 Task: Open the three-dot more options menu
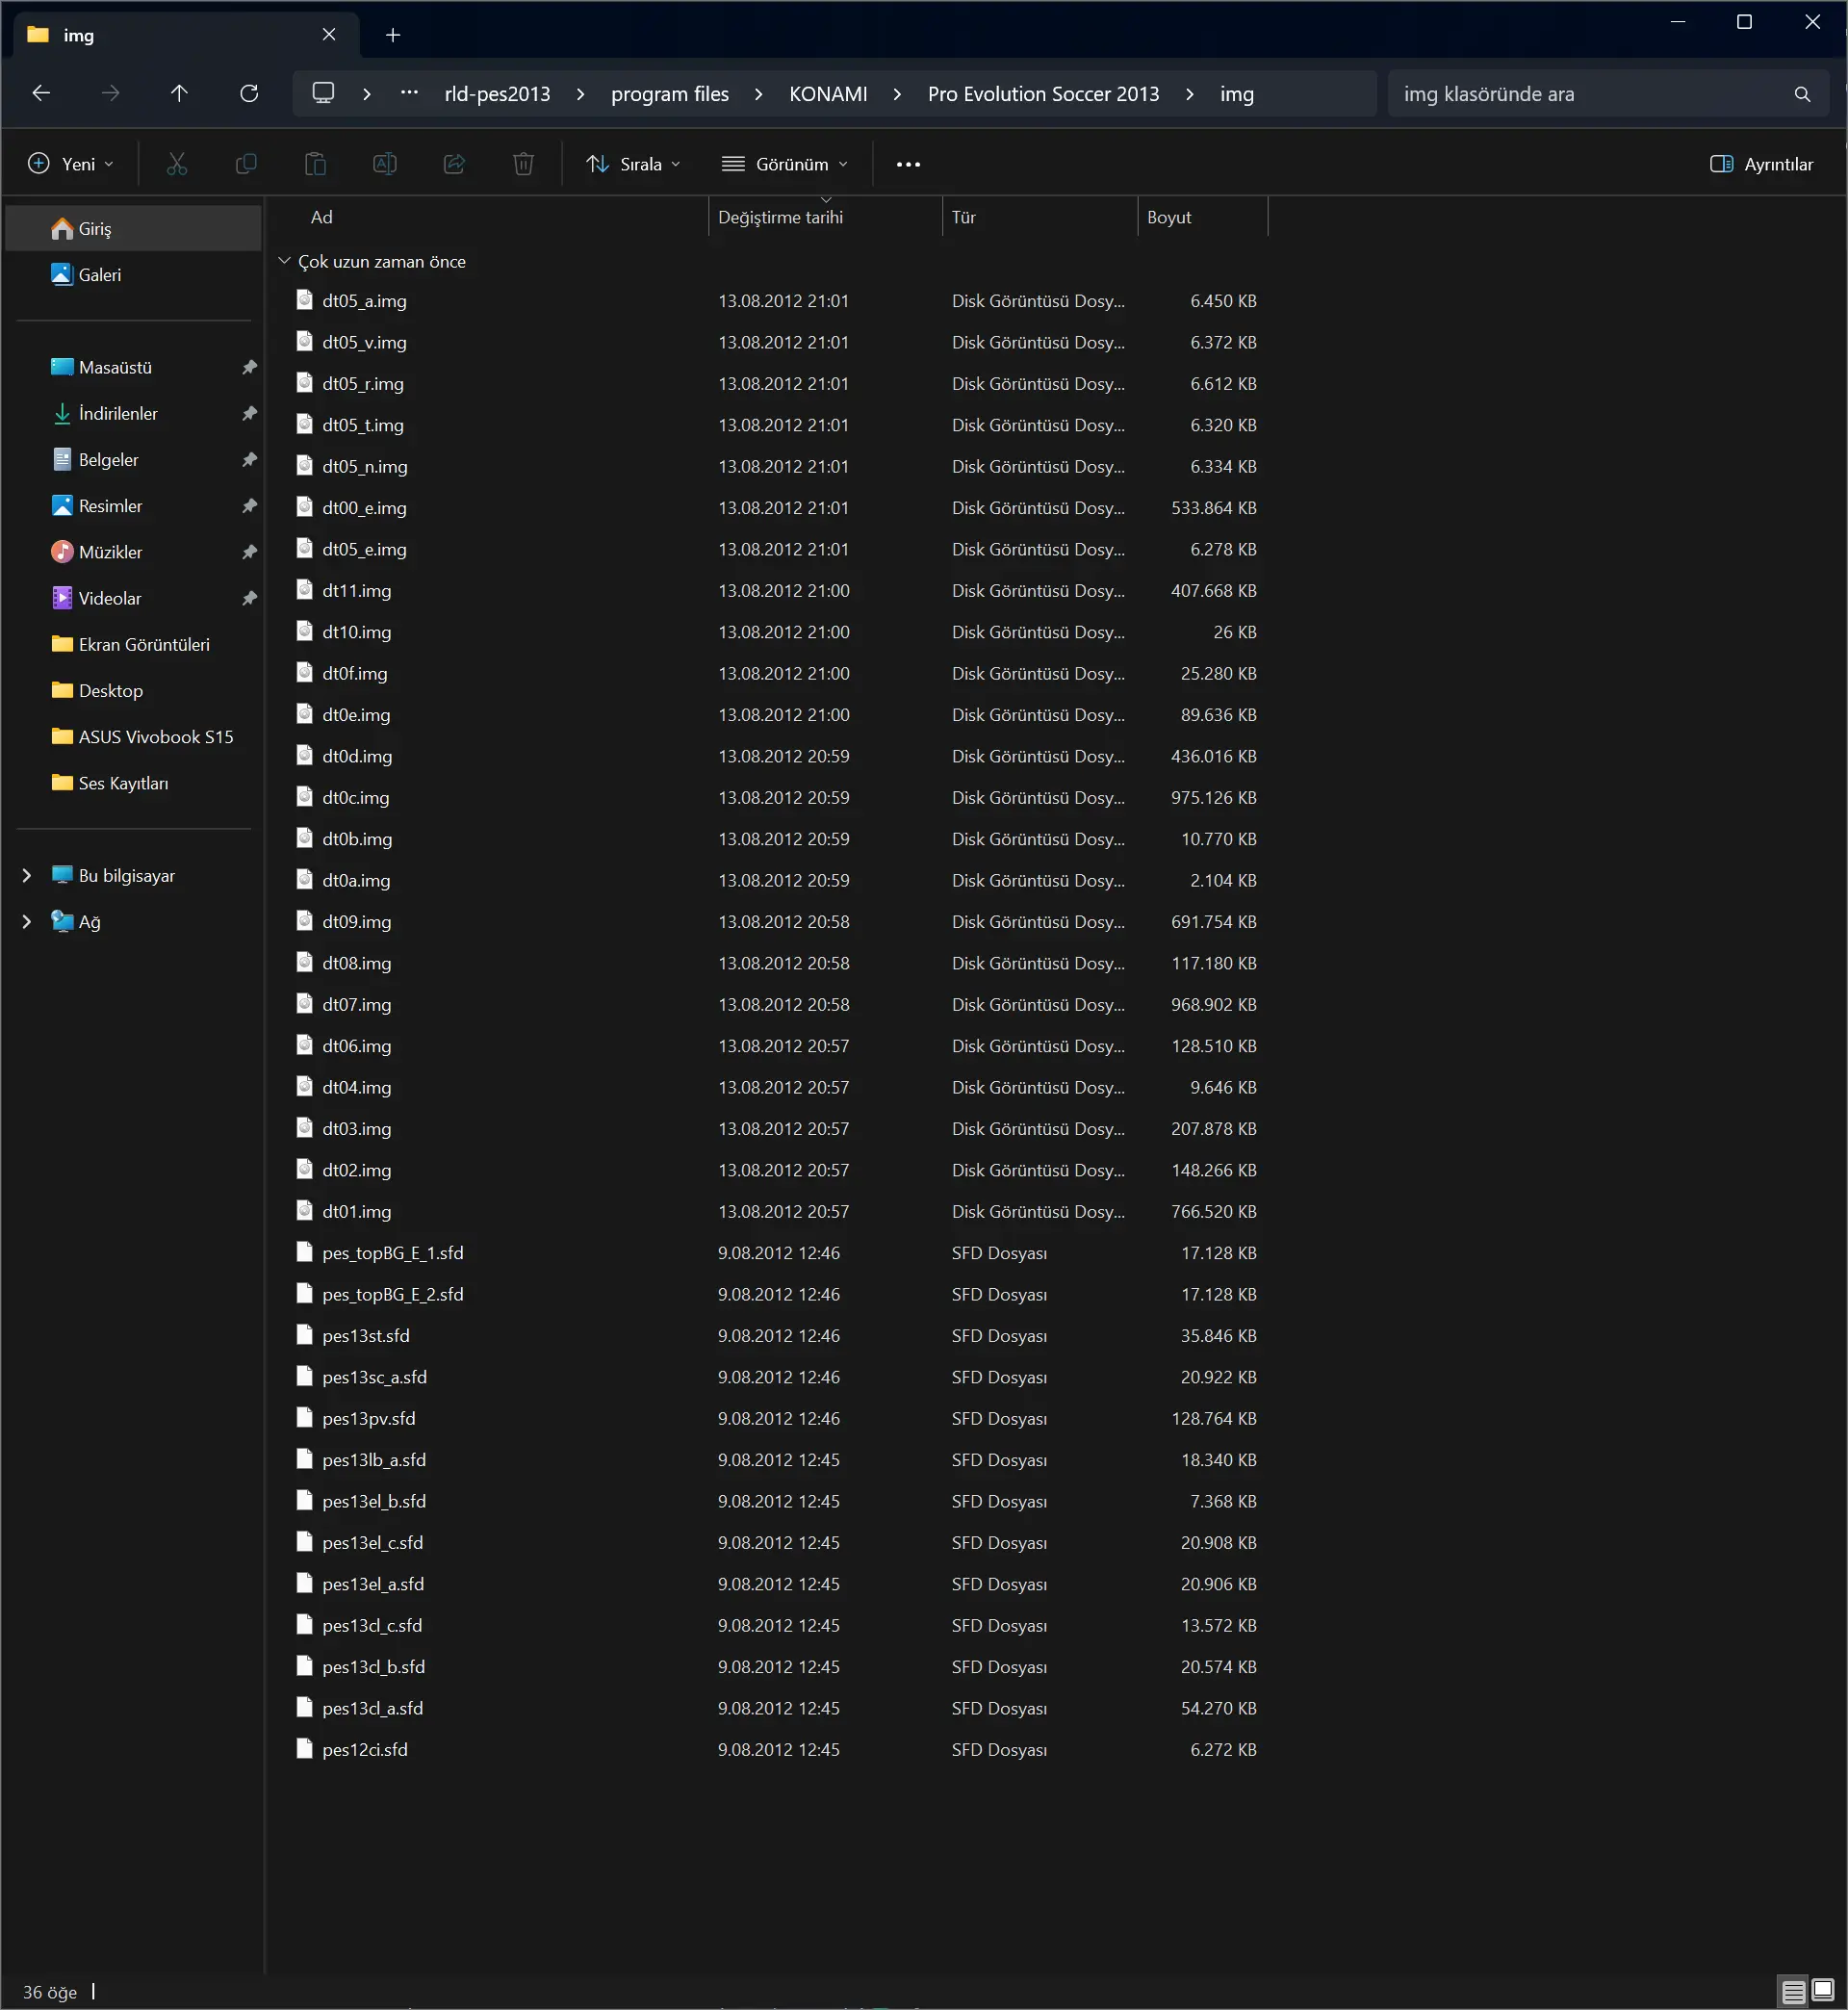pos(908,164)
